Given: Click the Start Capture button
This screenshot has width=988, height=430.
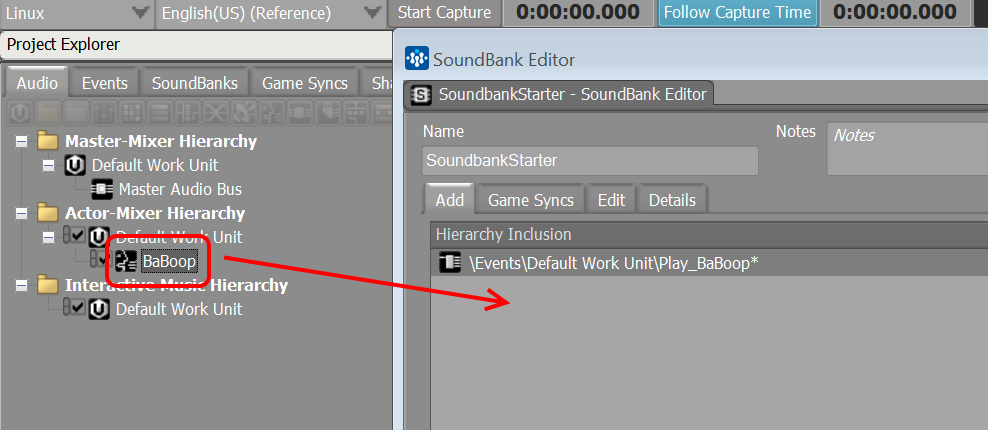Looking at the screenshot, I should (x=444, y=13).
